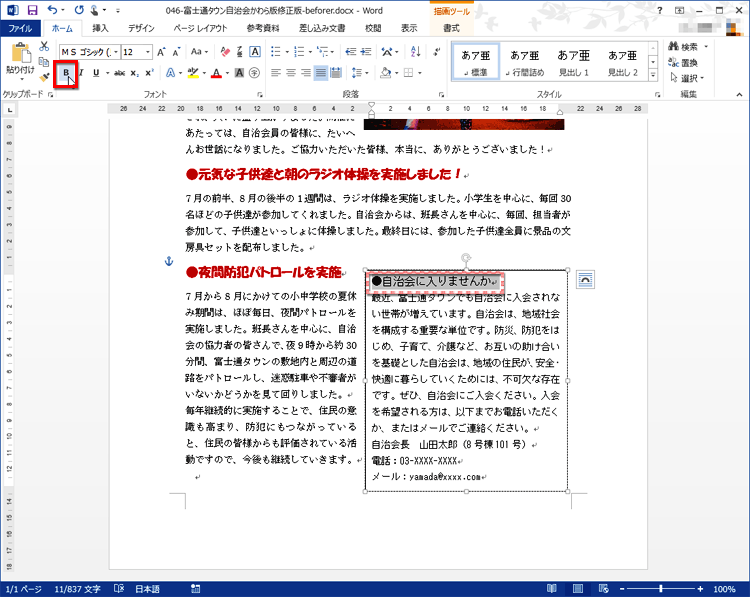Open the bullet list dropdown arrow
Screen dimensions: 750x597
[x=287, y=52]
